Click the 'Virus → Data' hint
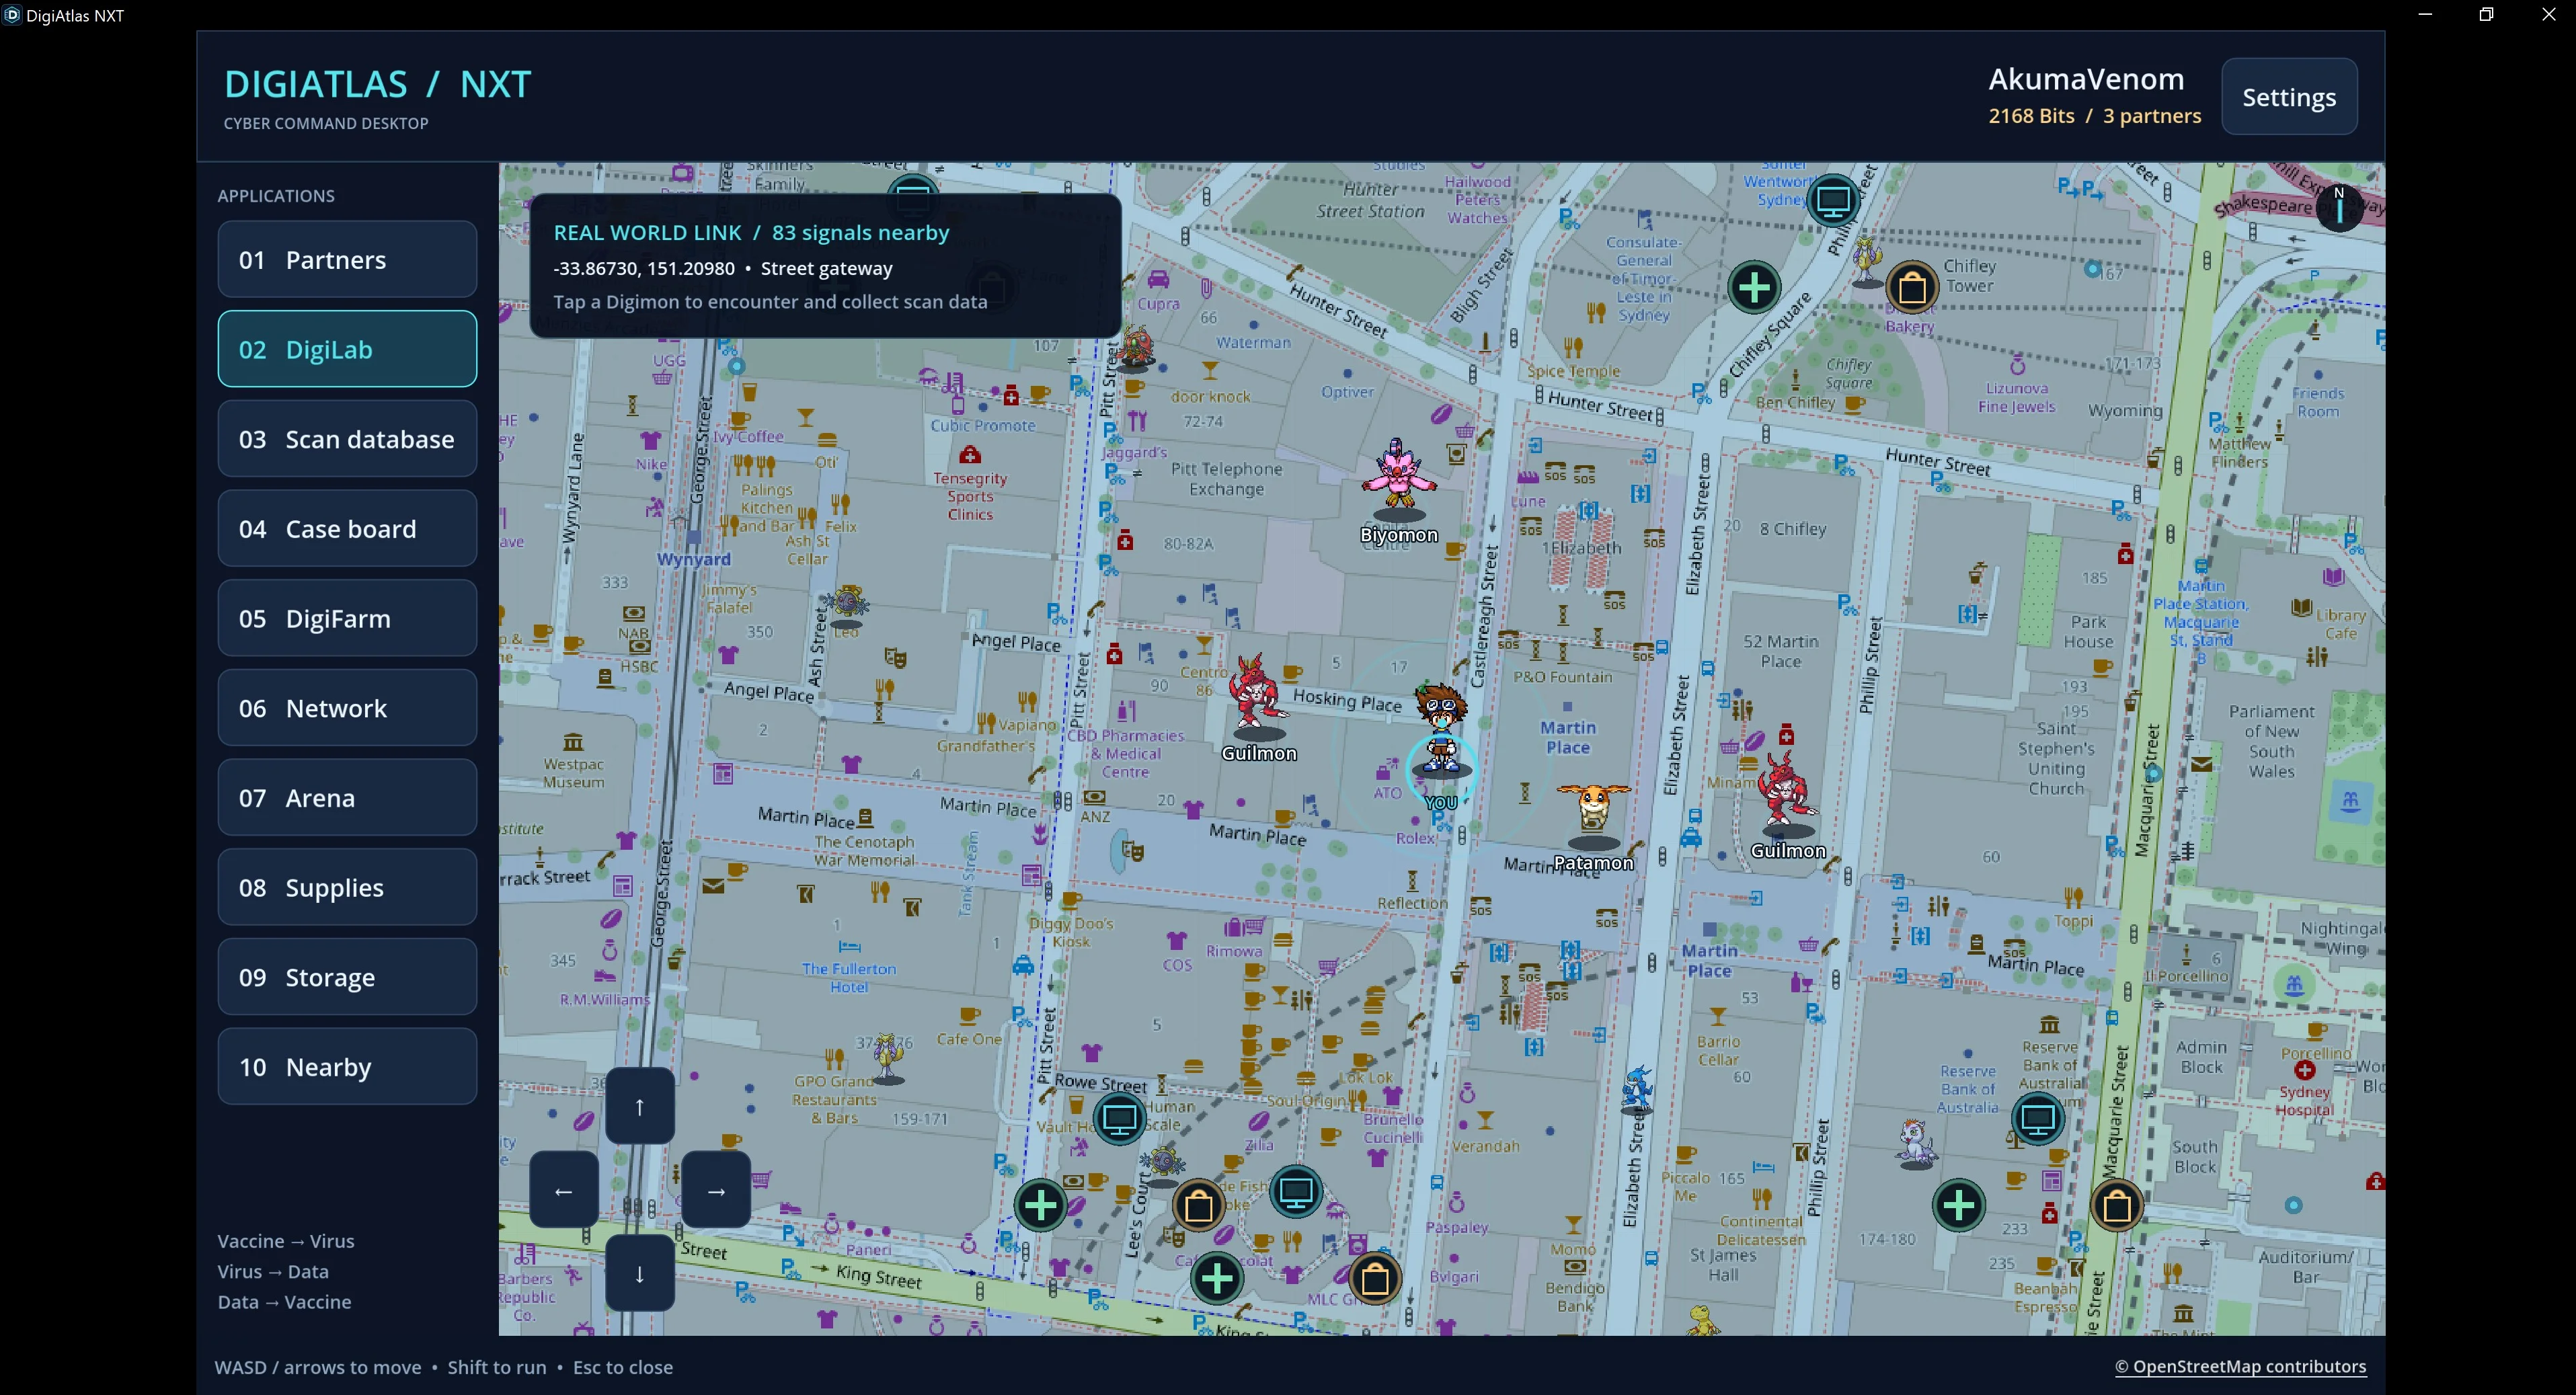Screen dimensions: 2576x1395 tap(273, 1272)
